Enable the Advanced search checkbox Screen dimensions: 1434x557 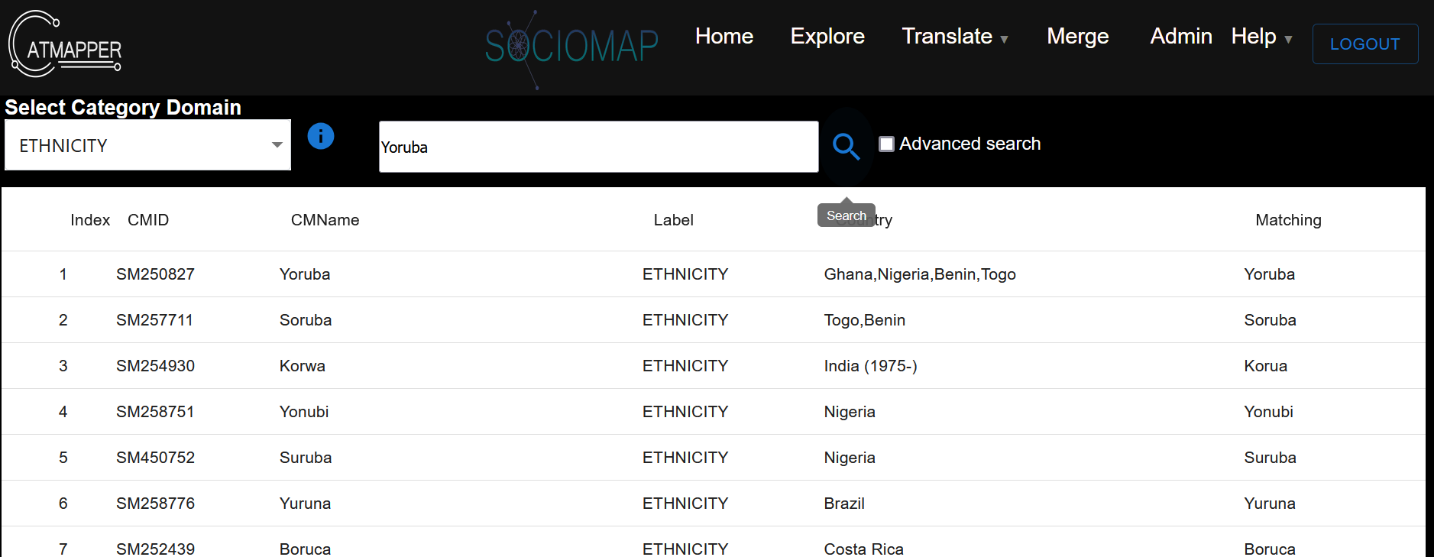tap(886, 144)
